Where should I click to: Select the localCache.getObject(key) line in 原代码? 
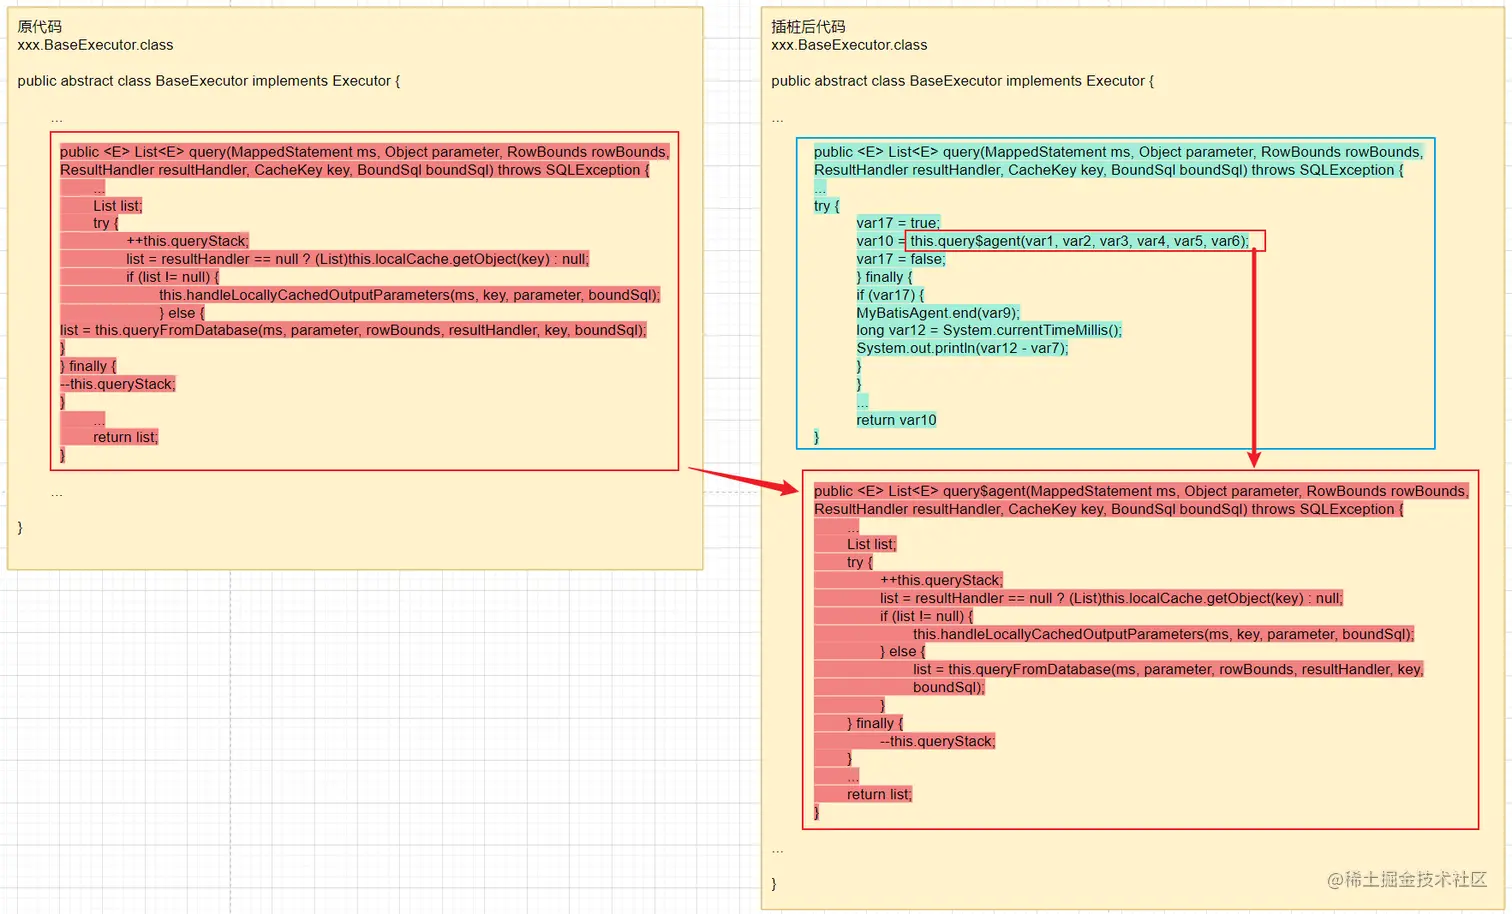[x=357, y=259]
